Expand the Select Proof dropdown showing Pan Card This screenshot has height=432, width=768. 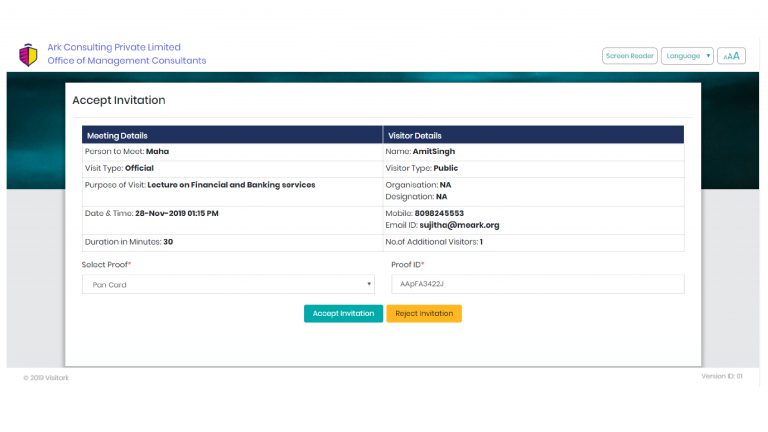point(227,285)
